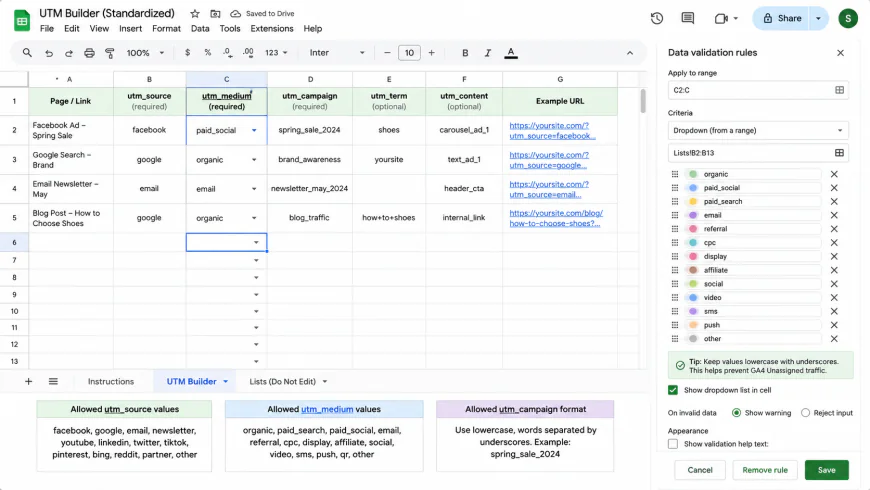Star the UTM Builder document
This screenshot has height=490, width=870.
[195, 14]
